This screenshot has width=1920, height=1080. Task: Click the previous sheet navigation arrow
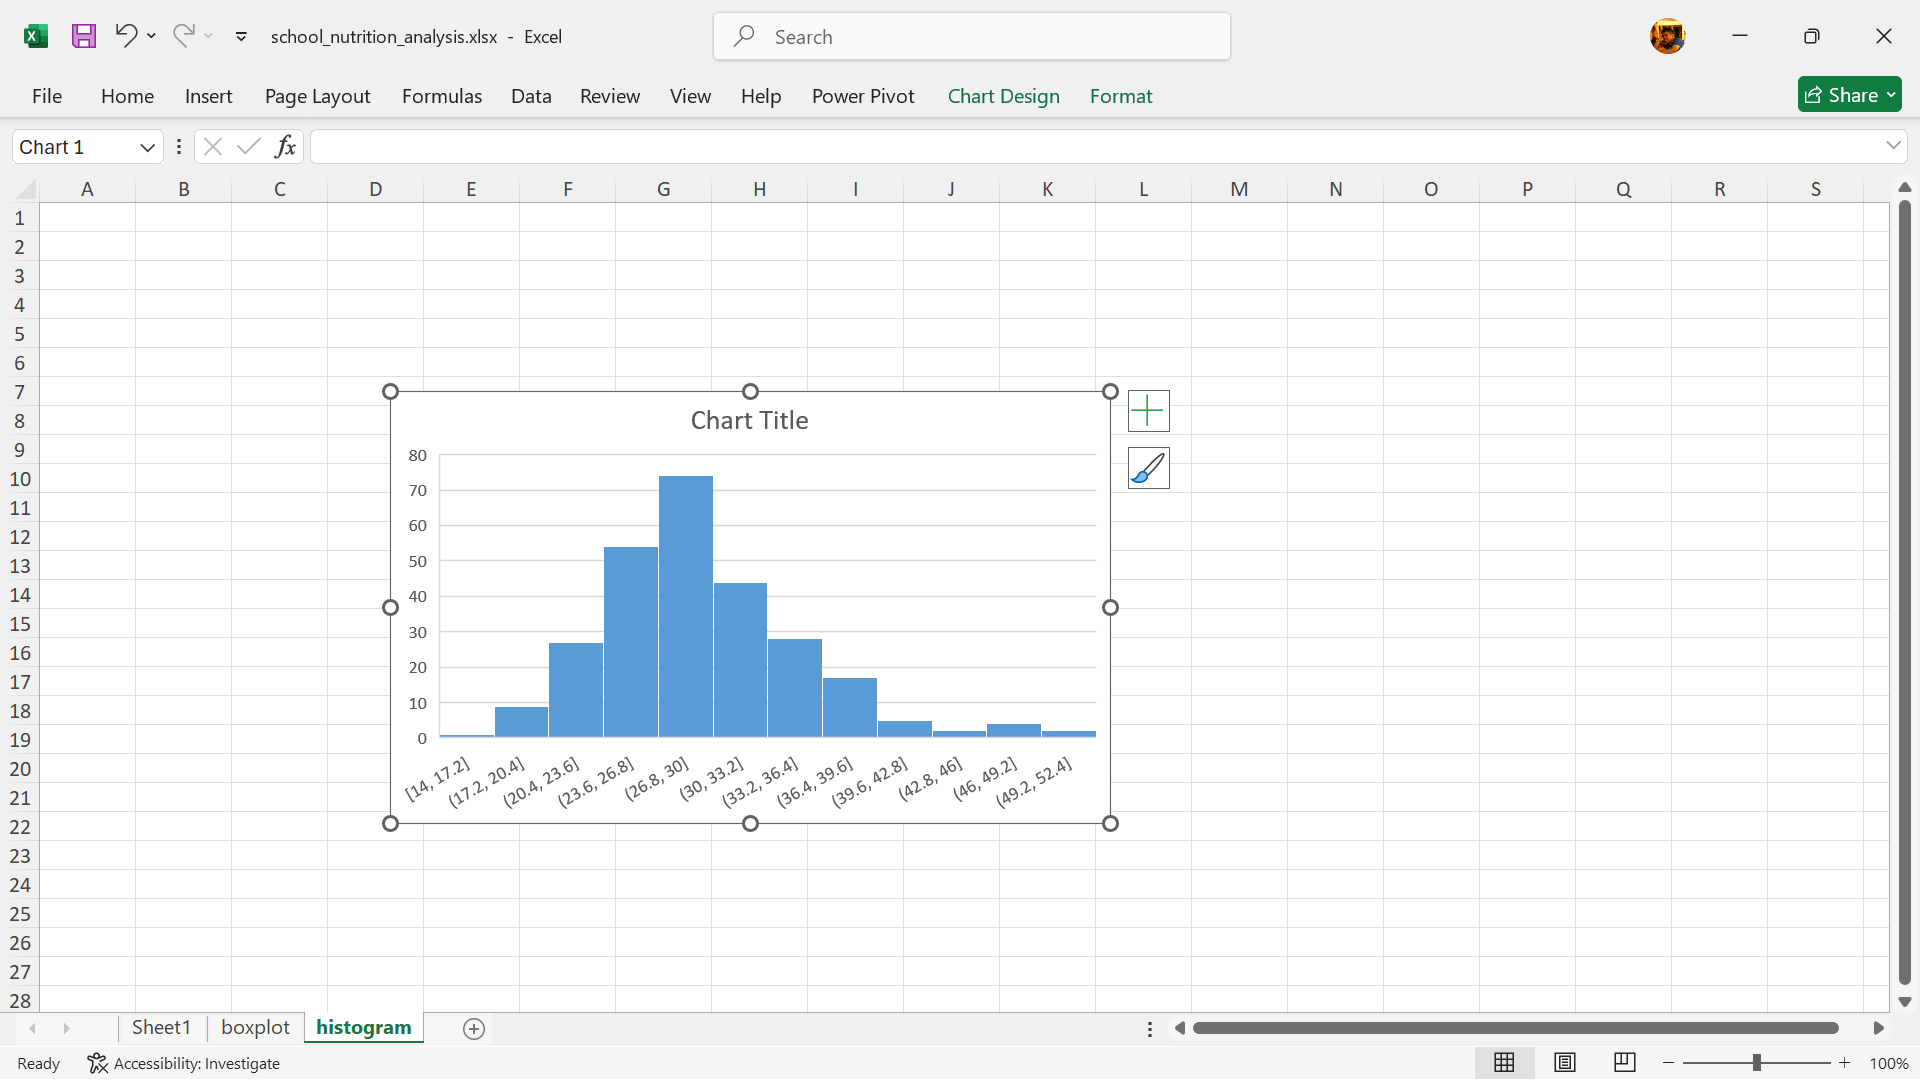[33, 1029]
